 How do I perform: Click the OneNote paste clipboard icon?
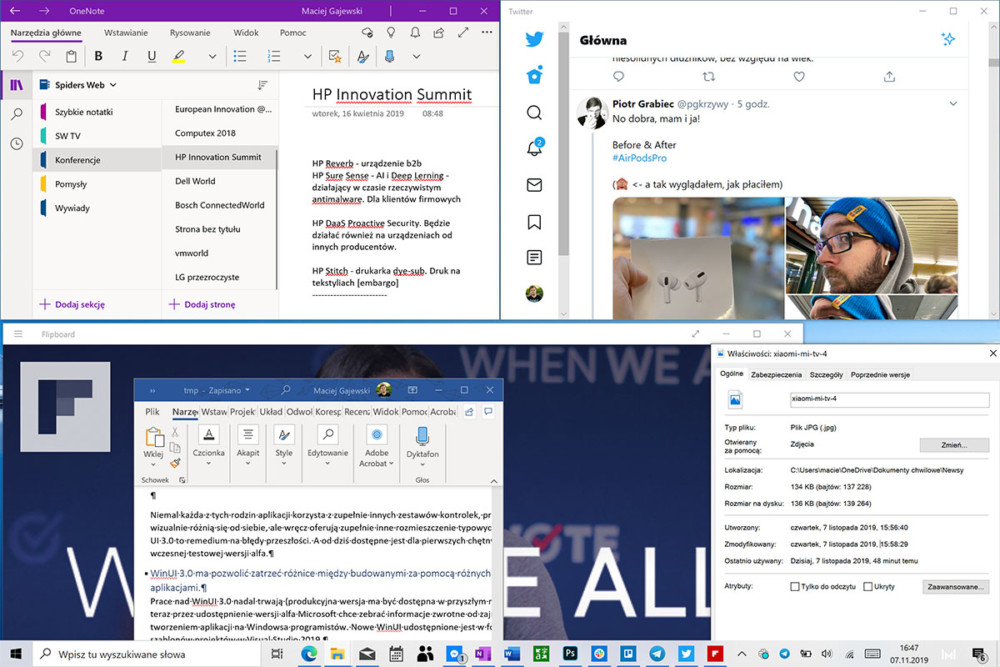click(71, 56)
